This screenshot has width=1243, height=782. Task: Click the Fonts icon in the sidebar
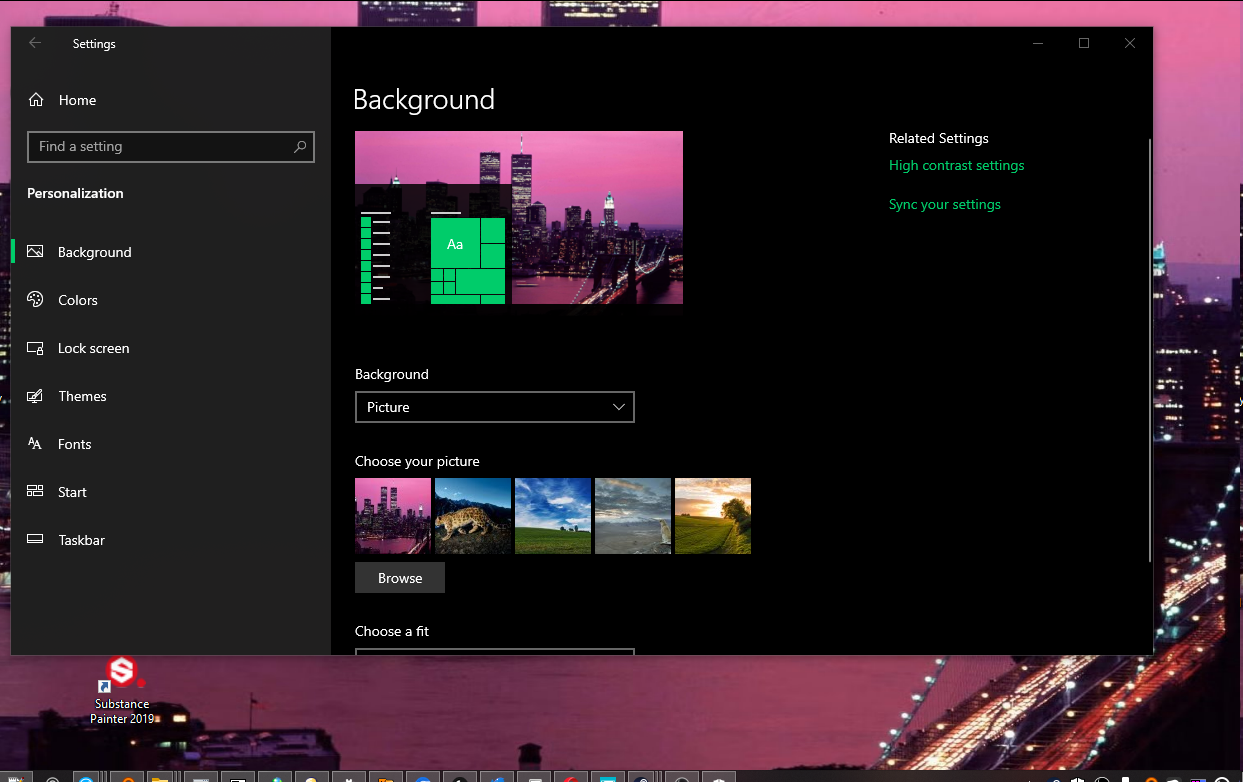pyautogui.click(x=35, y=444)
